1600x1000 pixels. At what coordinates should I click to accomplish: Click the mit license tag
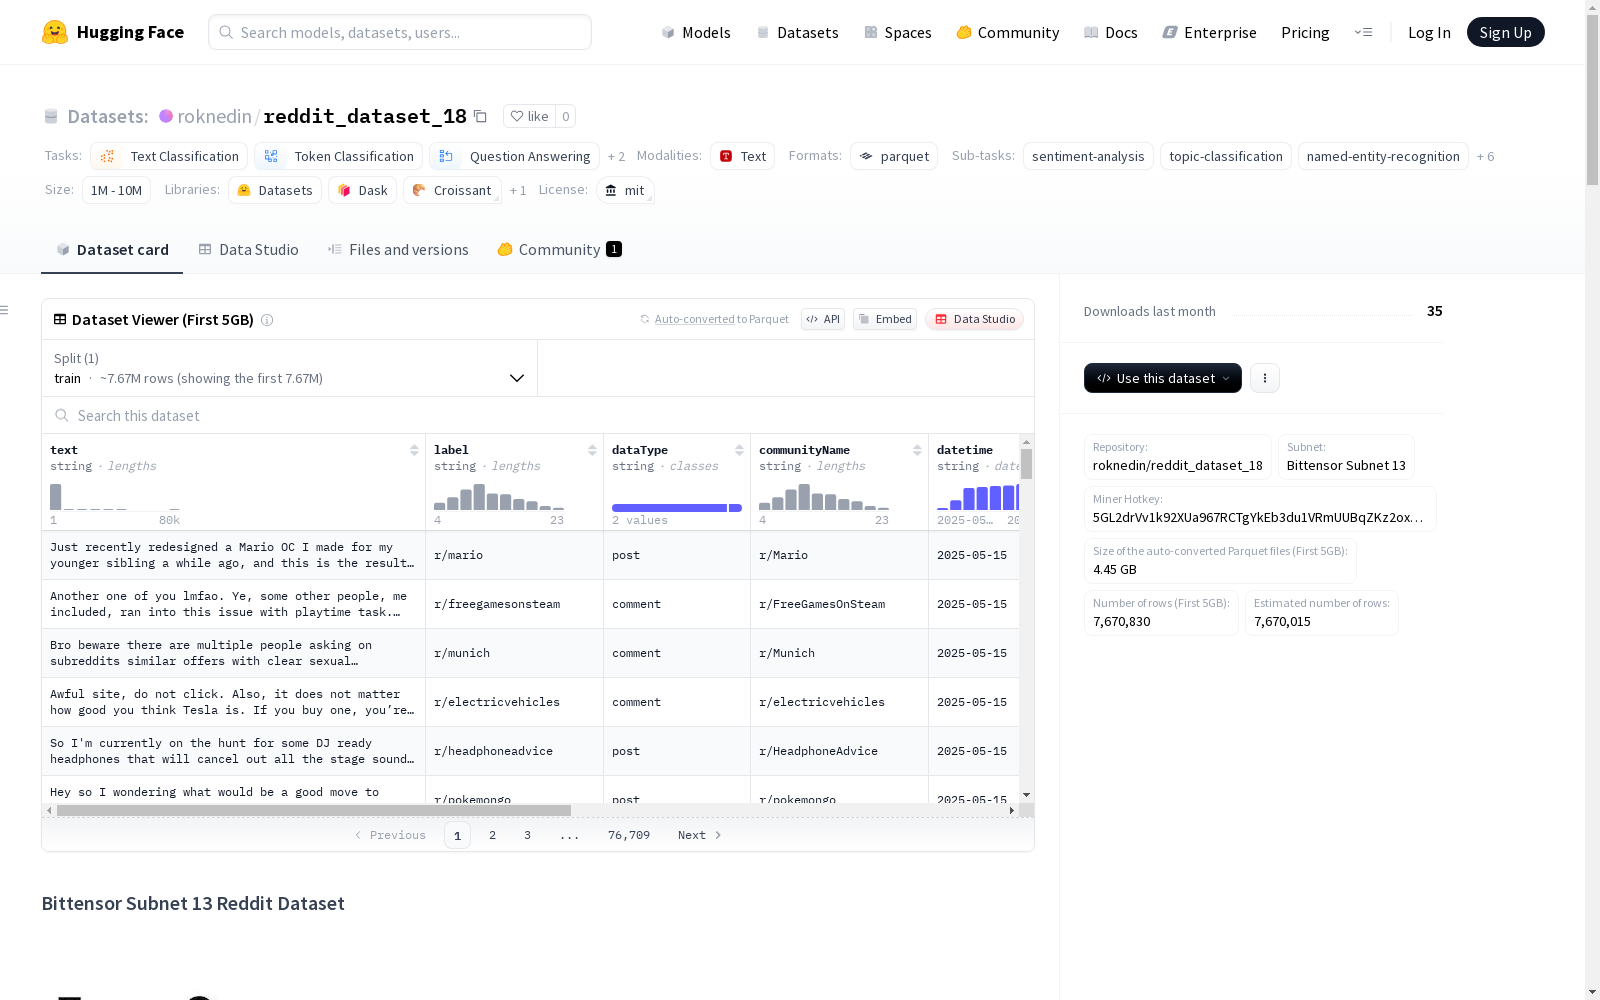click(x=625, y=190)
